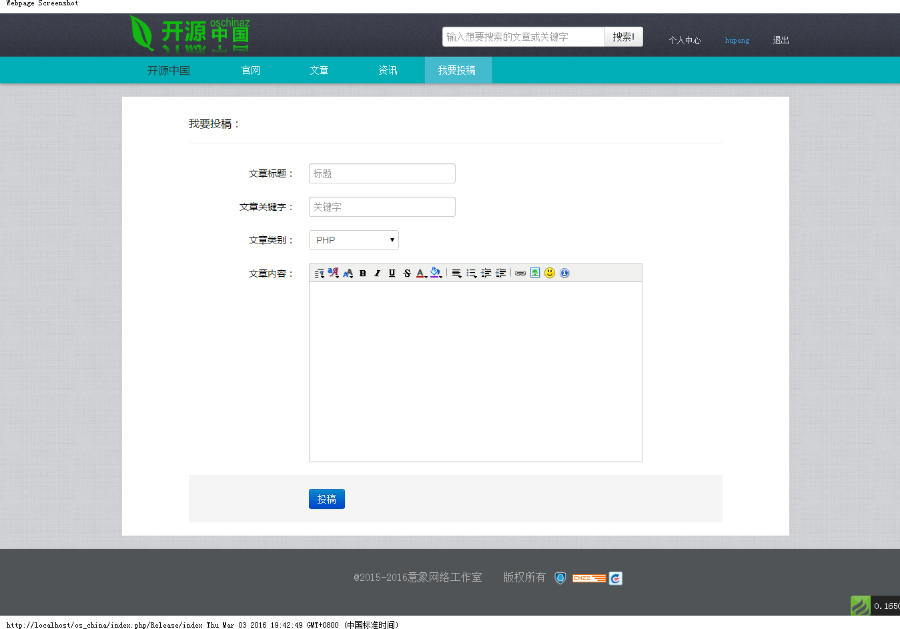
Task: Open the text color picker in editor
Action: (420, 271)
